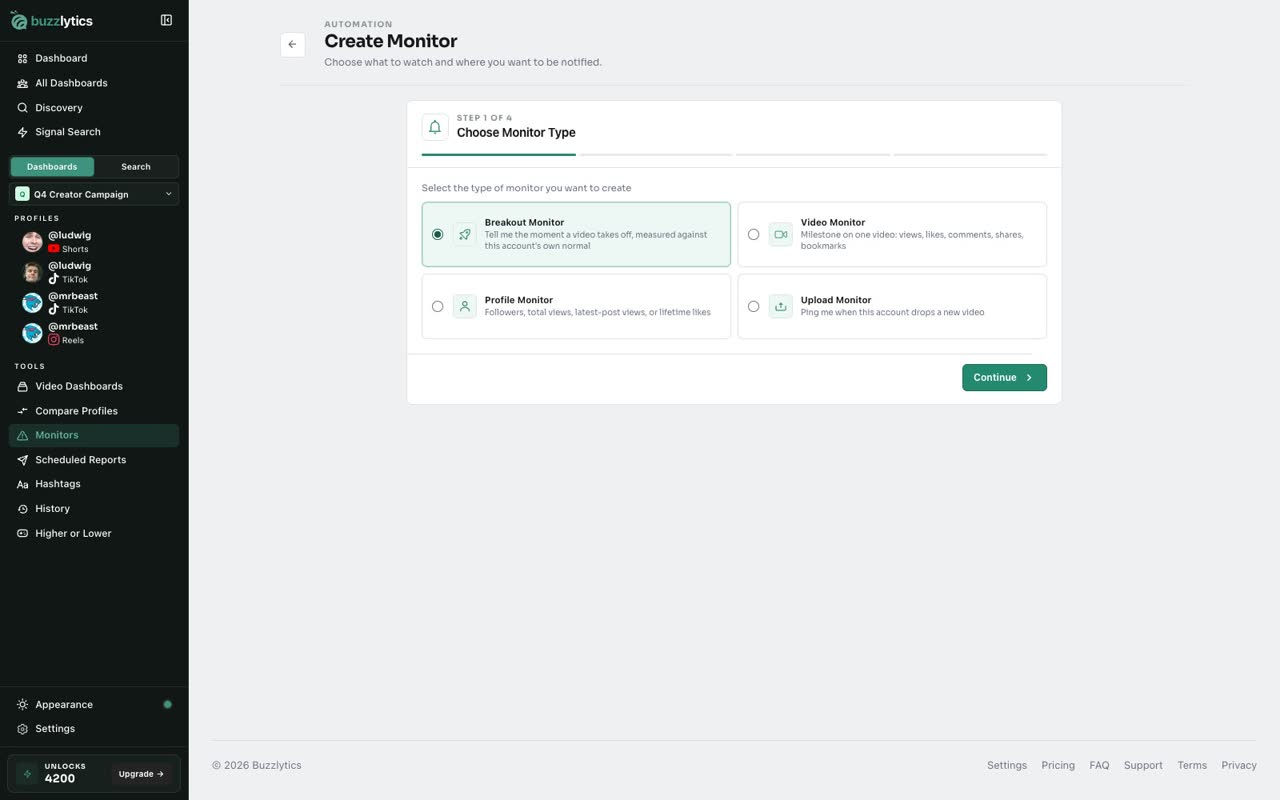Viewport: 1280px width, 800px height.
Task: Open the Privacy footer link
Action: point(1239,766)
